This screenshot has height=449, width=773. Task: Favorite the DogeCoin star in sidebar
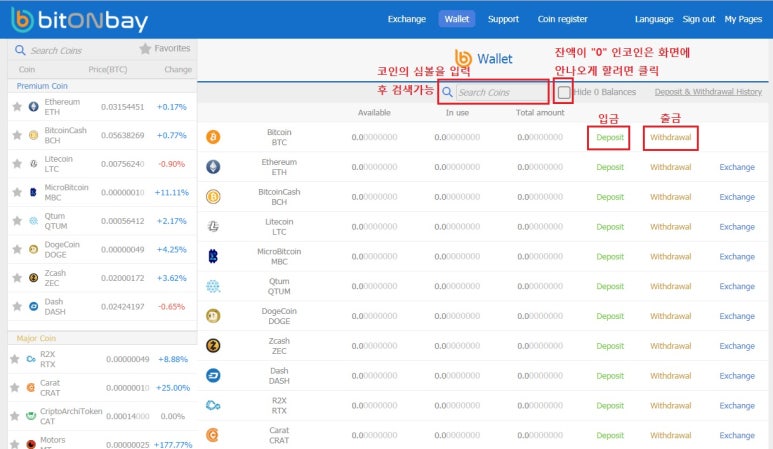[x=17, y=249]
